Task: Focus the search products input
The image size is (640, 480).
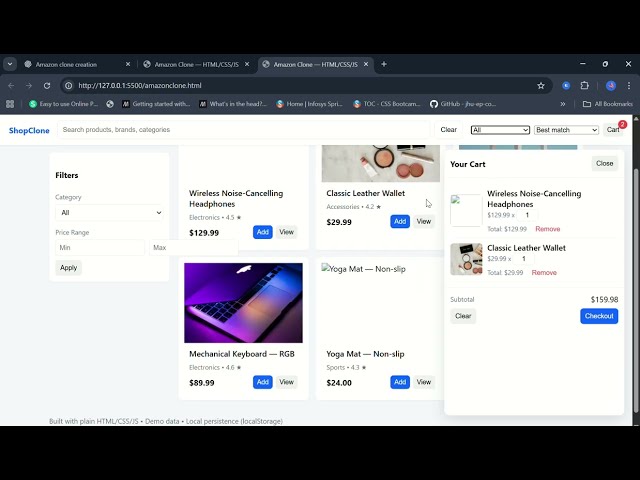Action: tap(244, 130)
